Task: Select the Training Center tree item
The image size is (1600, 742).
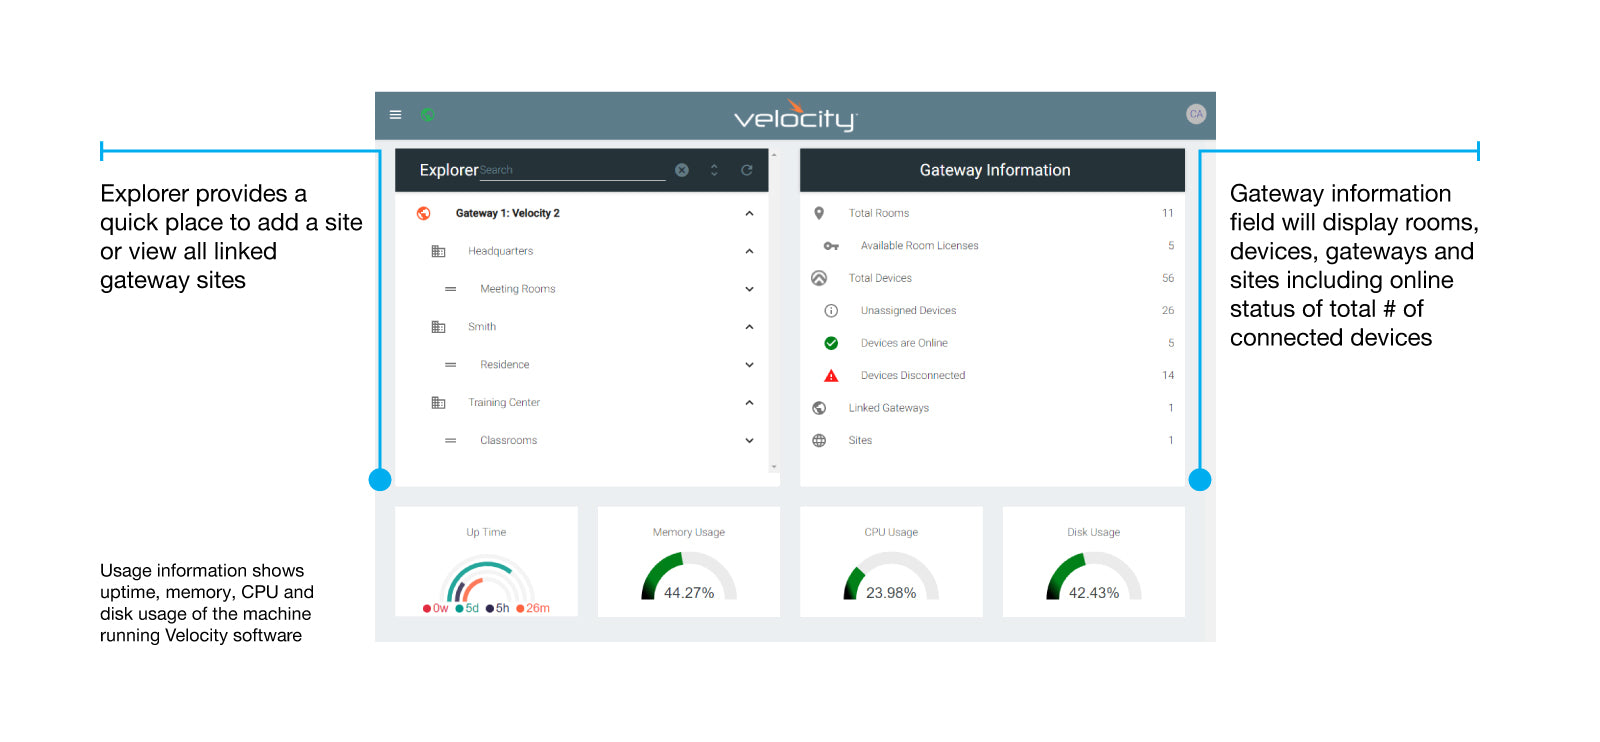Action: click(504, 403)
